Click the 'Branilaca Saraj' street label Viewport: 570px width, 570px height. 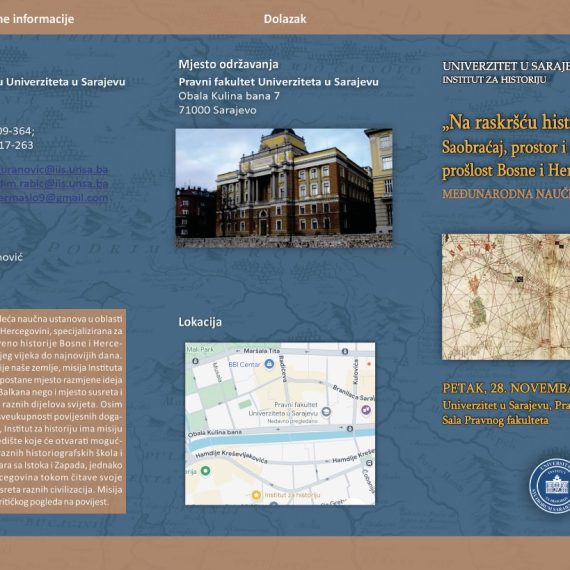[353, 393]
